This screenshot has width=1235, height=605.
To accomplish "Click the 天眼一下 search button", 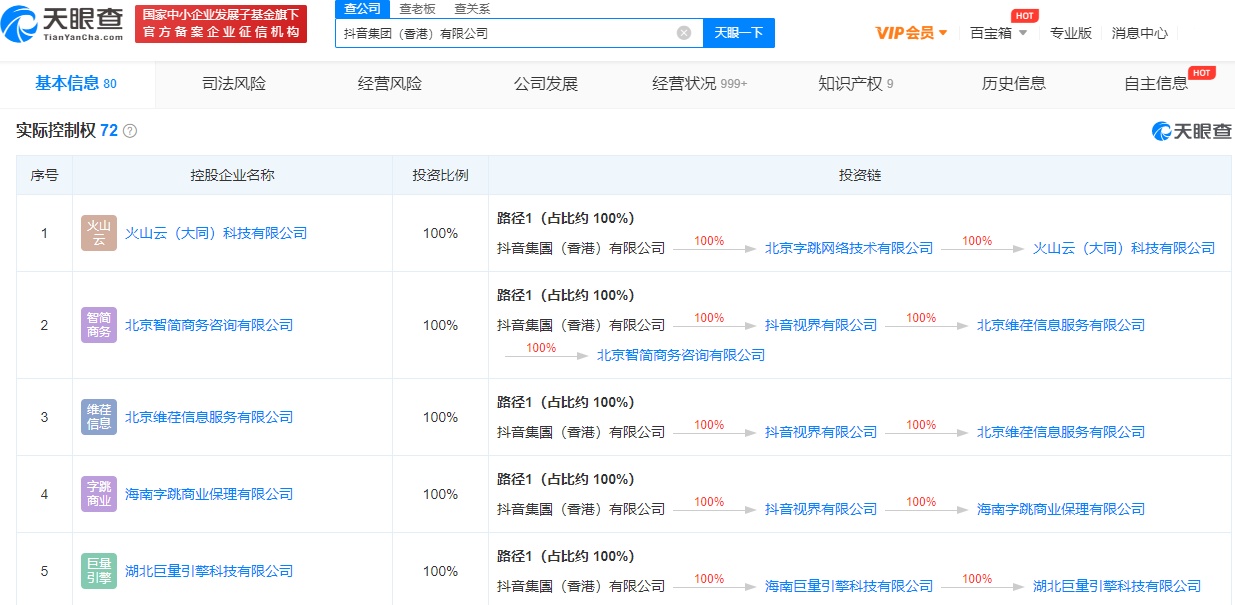I will (739, 33).
